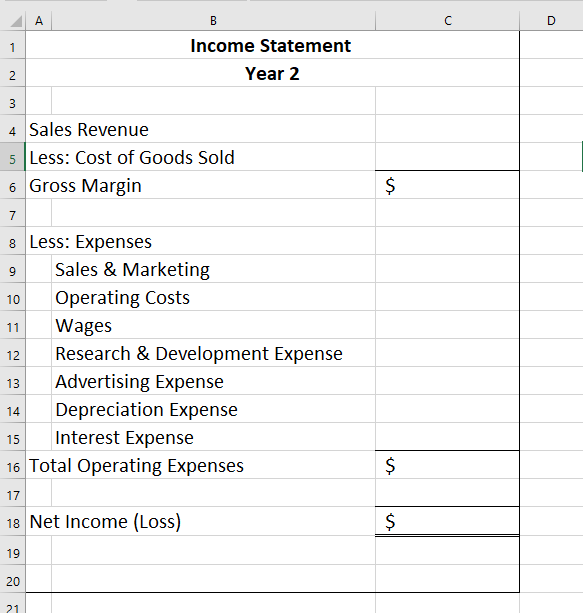
Task: Click the Gross Margin dollar amount cell
Action: [x=448, y=185]
